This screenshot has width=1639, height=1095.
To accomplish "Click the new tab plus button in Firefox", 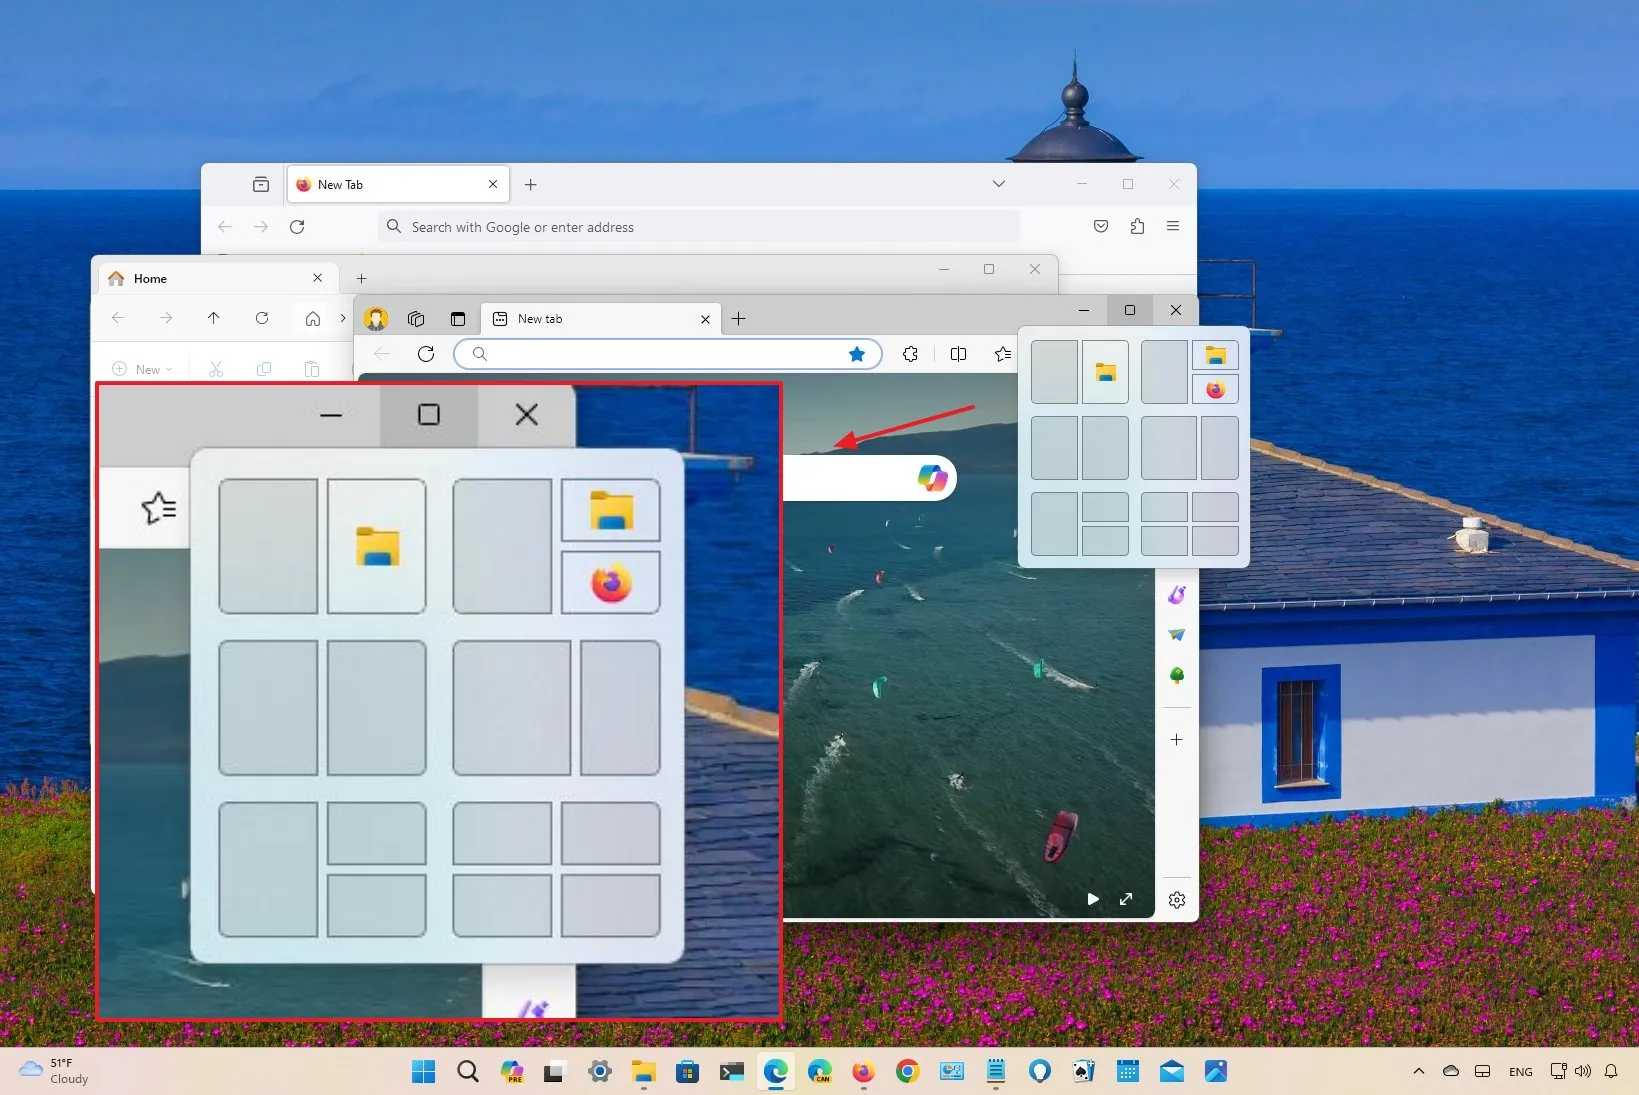I will coord(530,184).
